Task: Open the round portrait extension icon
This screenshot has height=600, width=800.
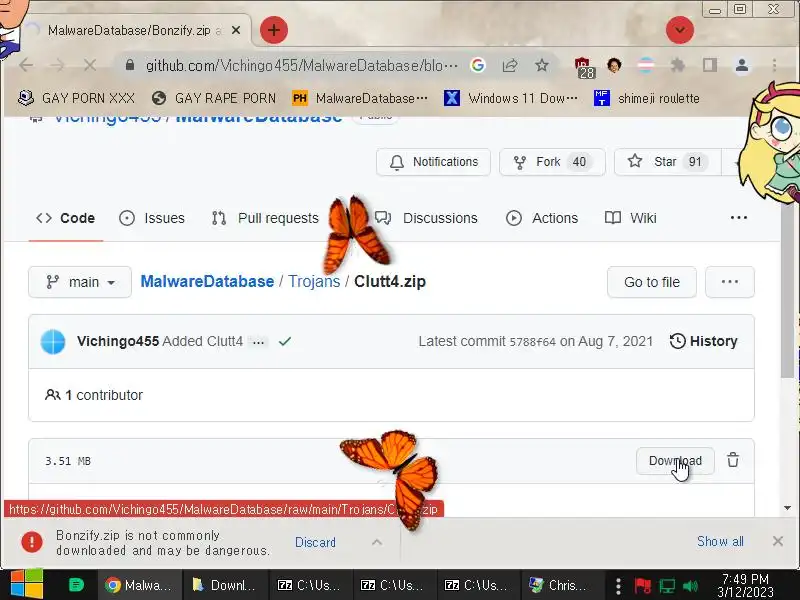Action: [x=614, y=65]
